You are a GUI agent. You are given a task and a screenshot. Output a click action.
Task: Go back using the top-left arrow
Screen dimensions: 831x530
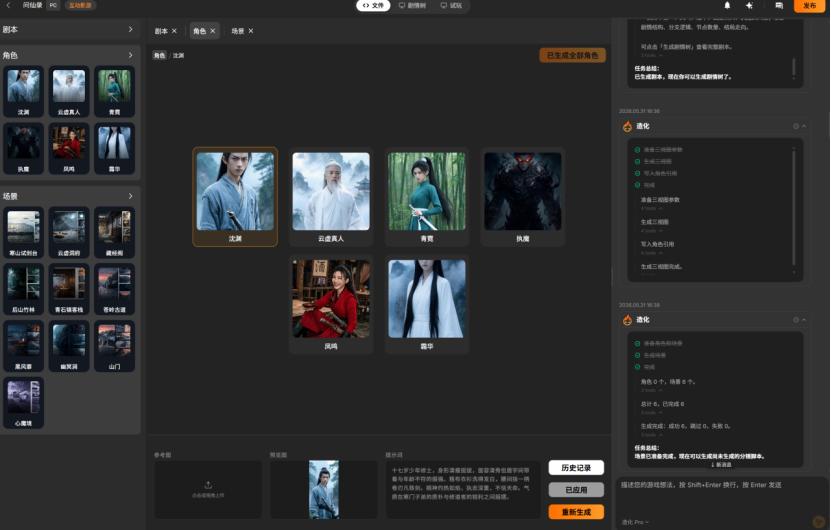coord(8,5)
